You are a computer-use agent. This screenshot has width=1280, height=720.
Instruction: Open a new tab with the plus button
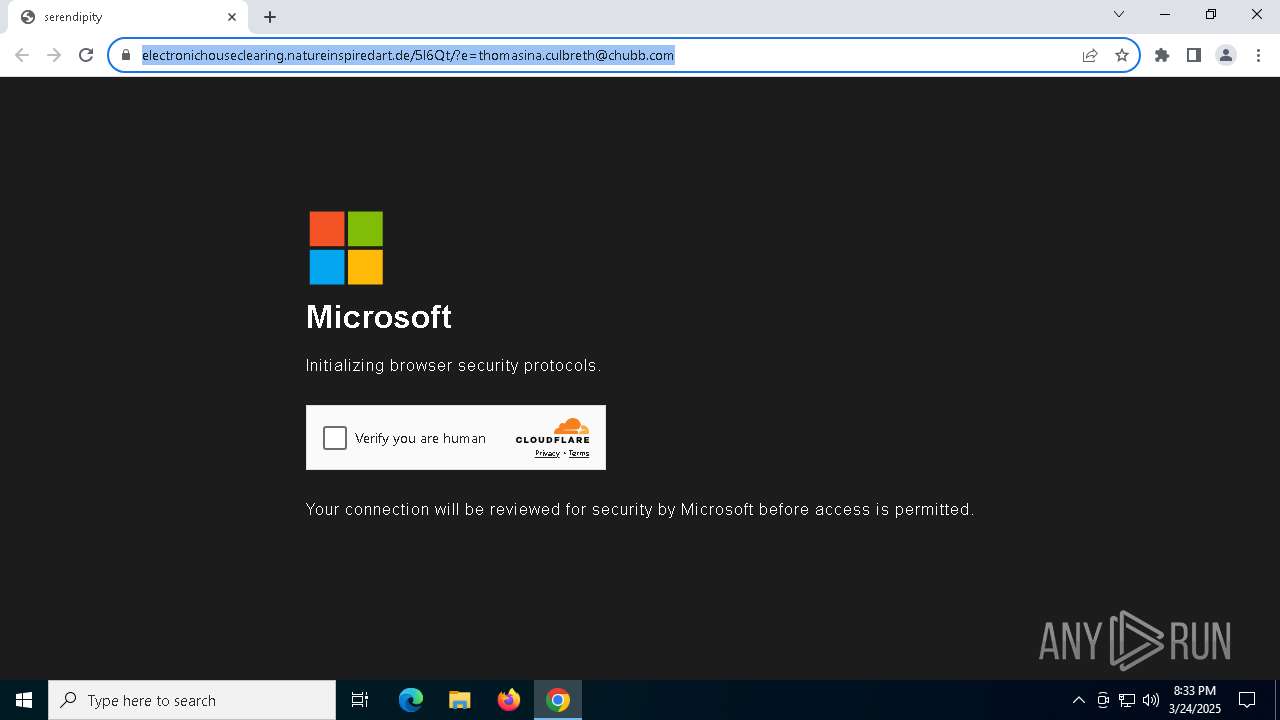[270, 17]
